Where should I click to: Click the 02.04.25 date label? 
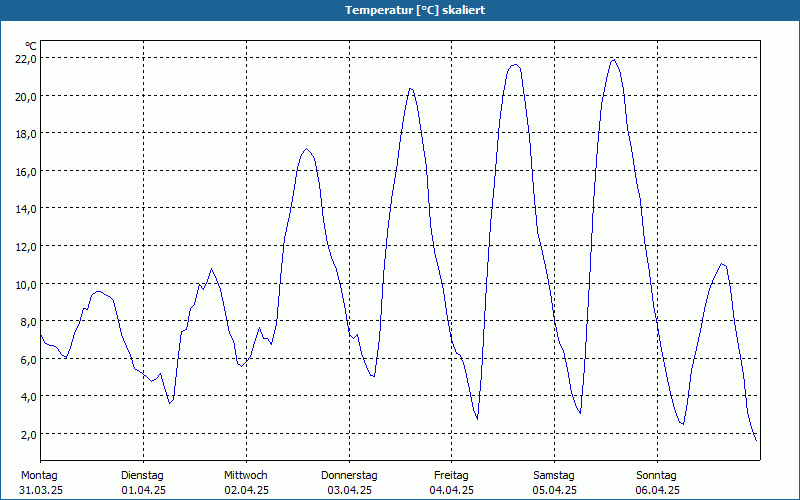point(246,490)
